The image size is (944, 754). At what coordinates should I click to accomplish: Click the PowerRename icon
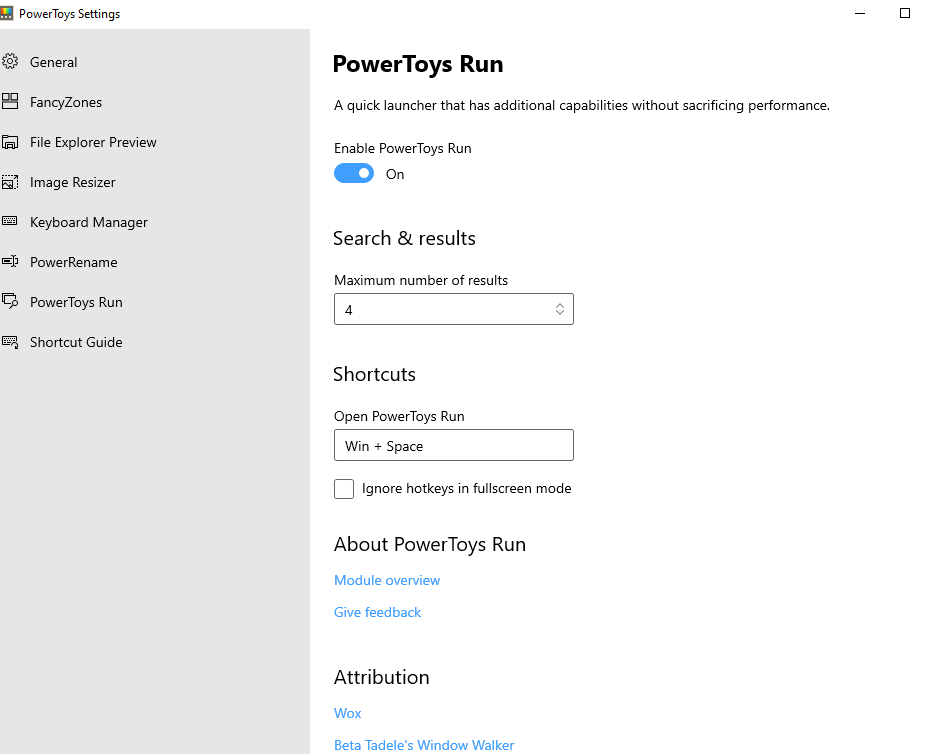[x=10, y=261]
